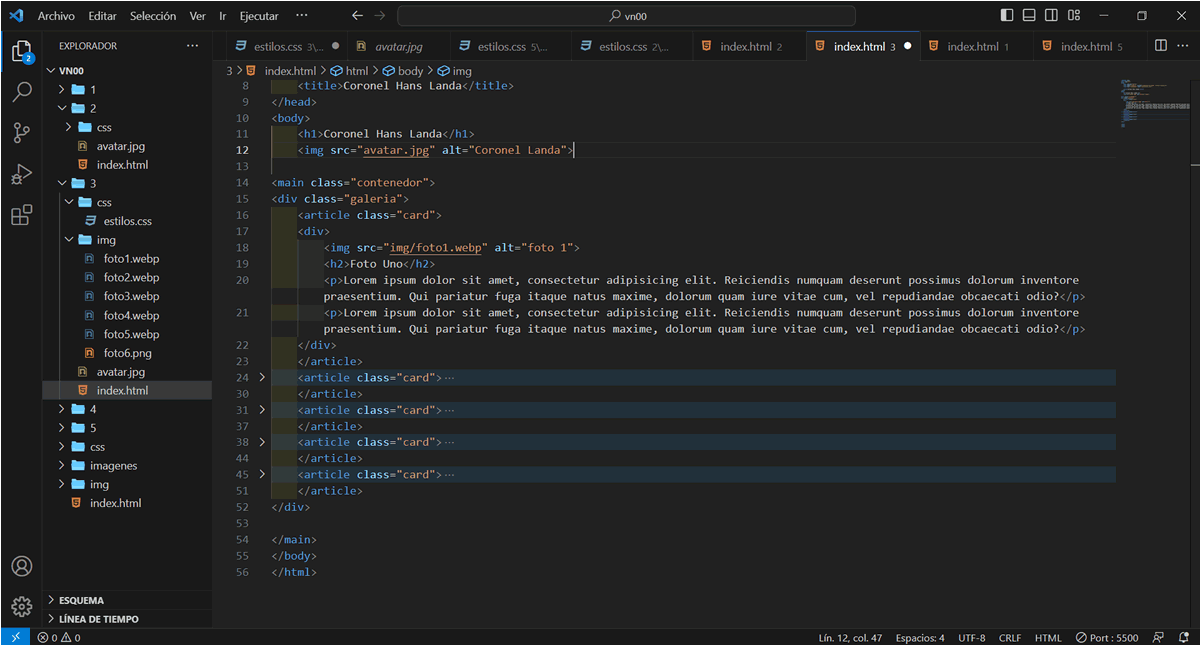Expand folder 4 in the explorer
This screenshot has height=645, width=1200.
tap(93, 409)
